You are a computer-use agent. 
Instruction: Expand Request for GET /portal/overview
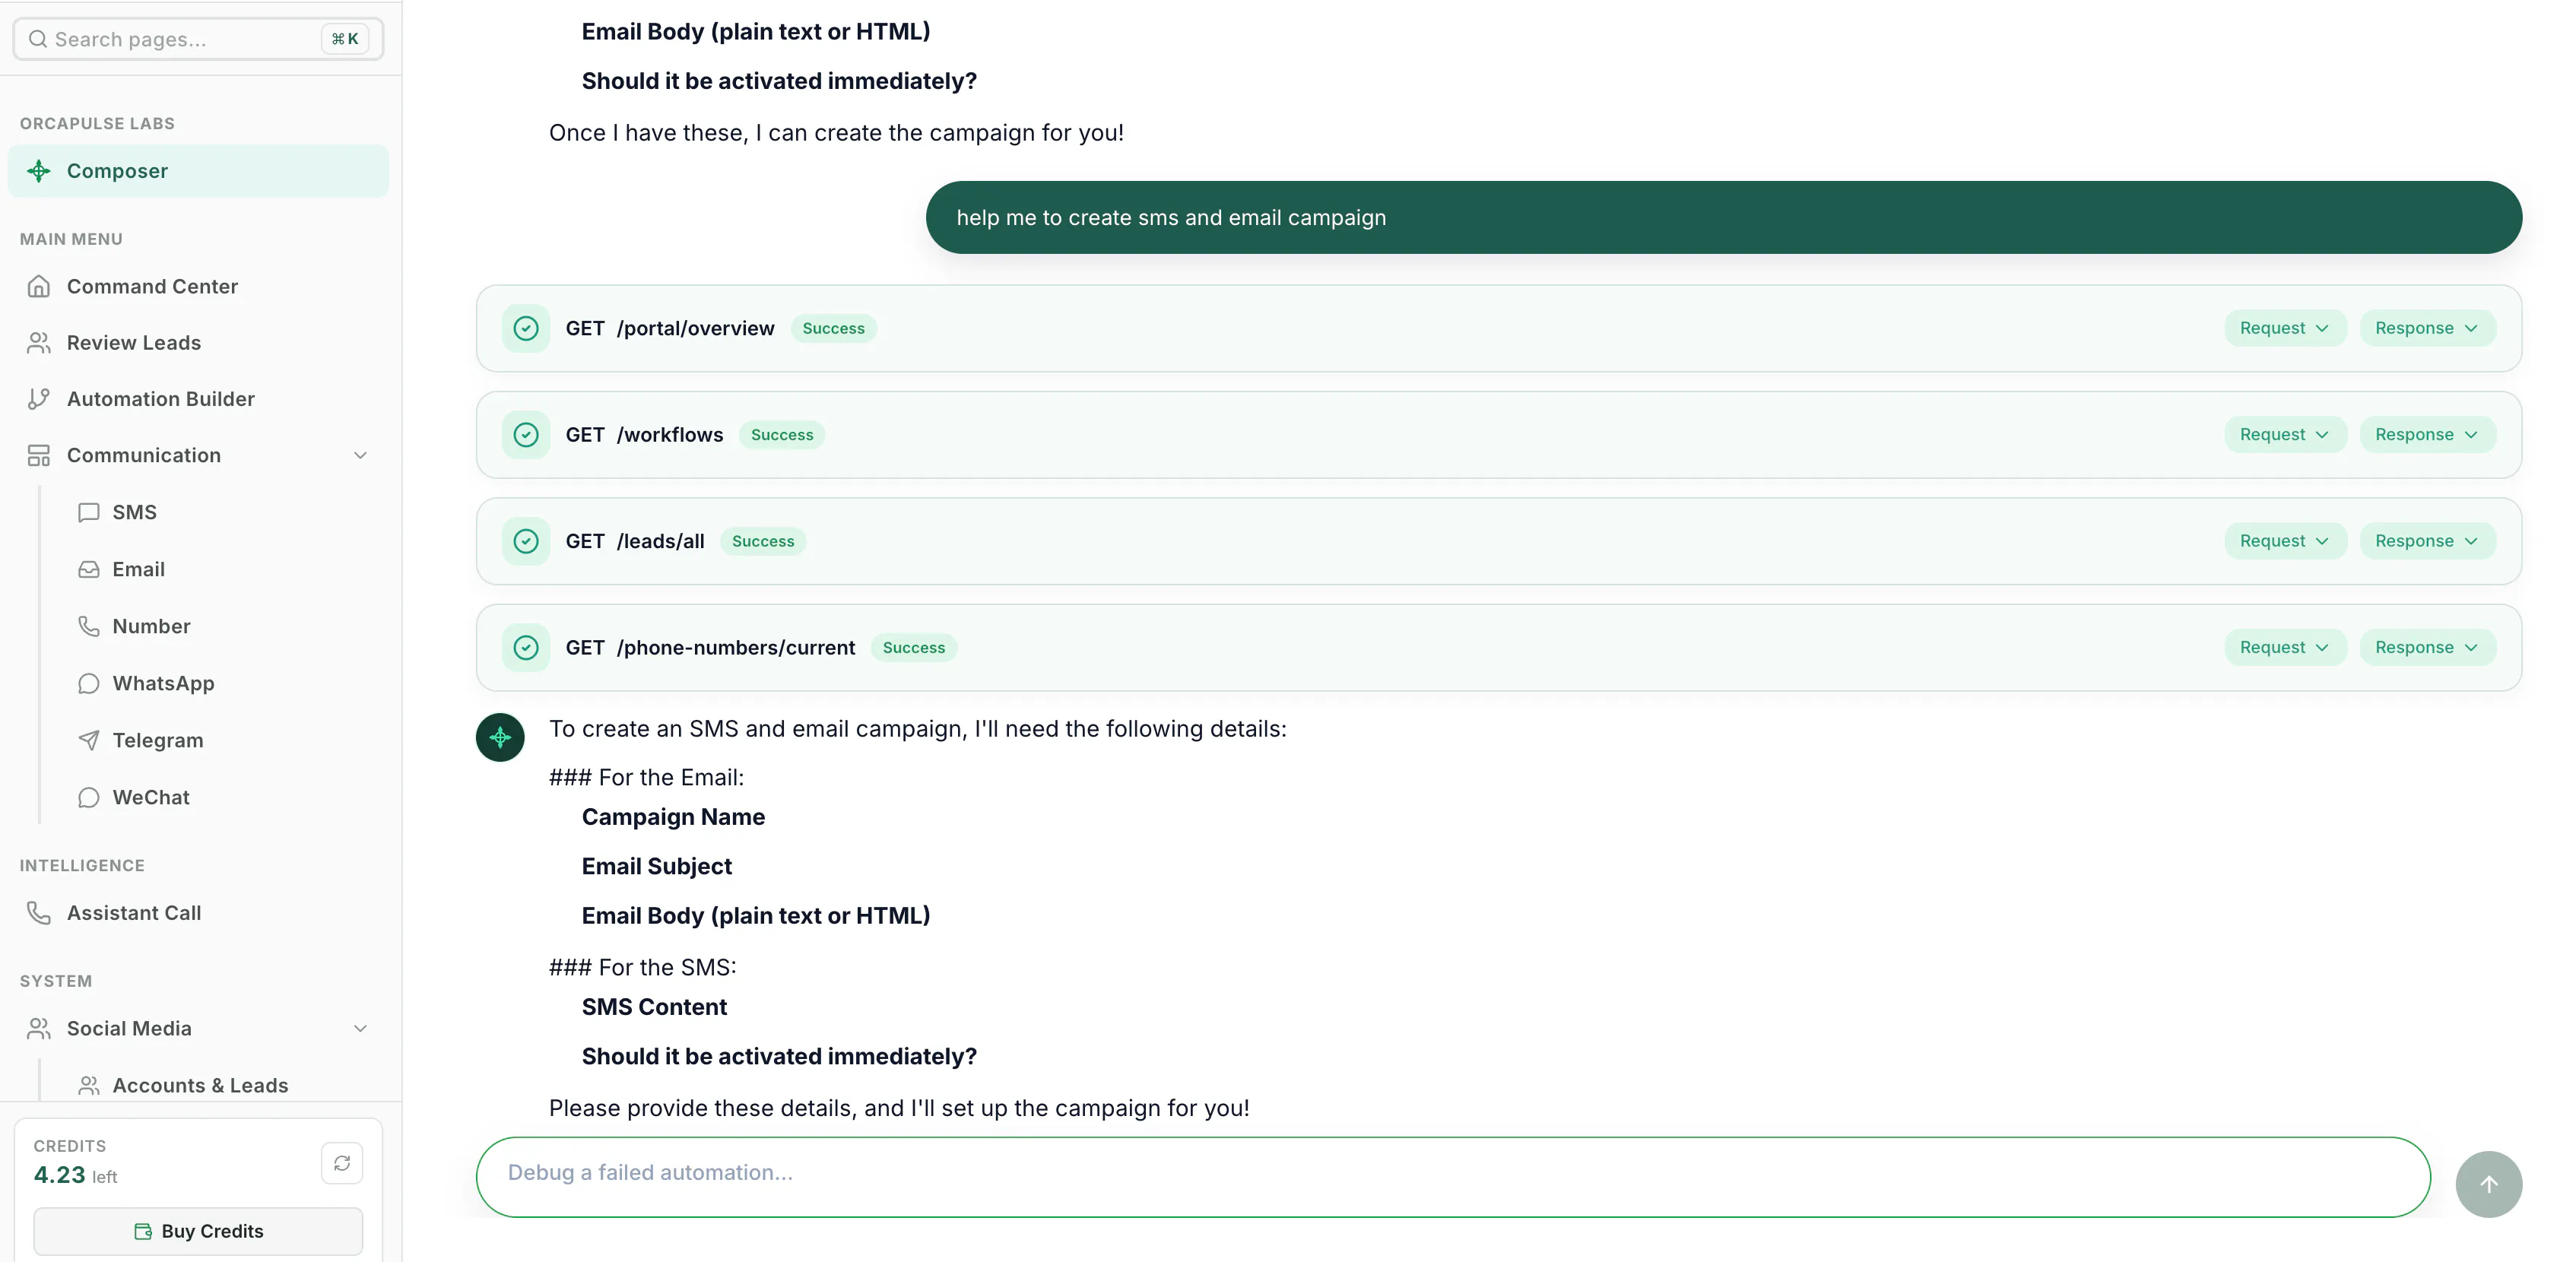(x=2285, y=328)
